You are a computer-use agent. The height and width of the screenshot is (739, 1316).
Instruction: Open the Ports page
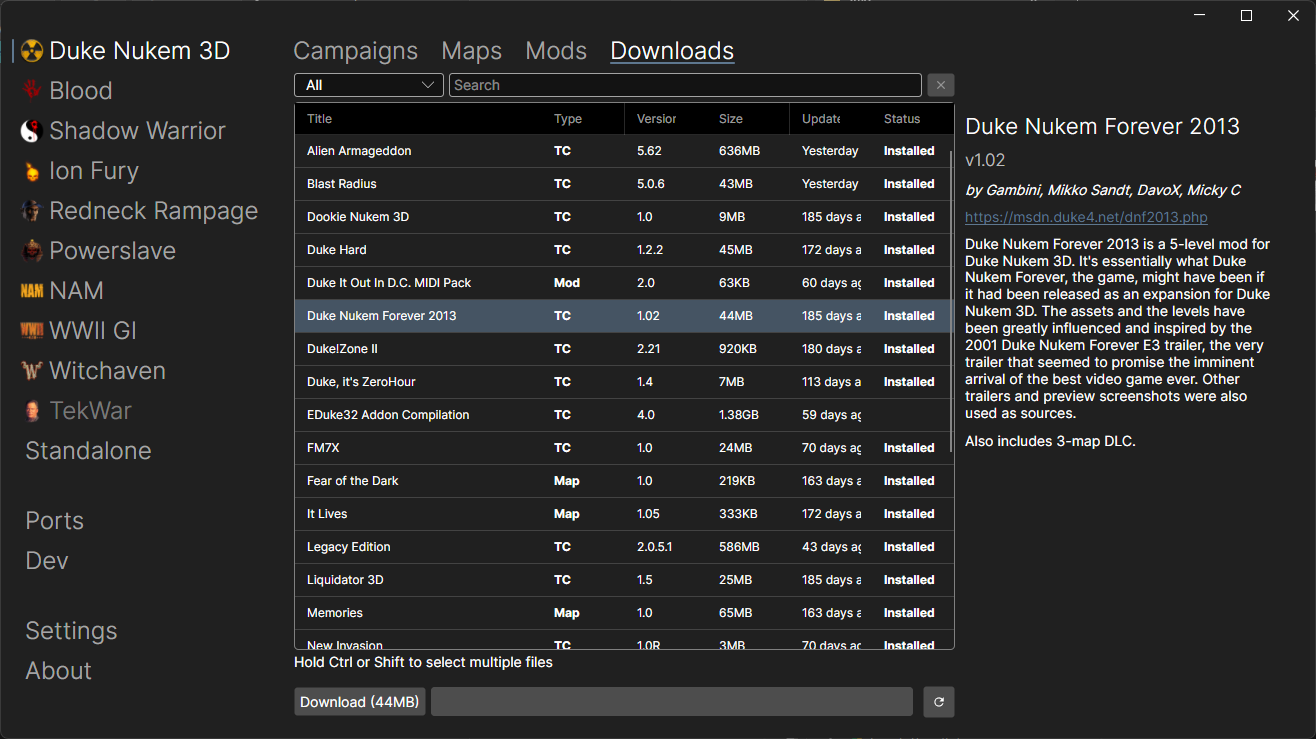[x=55, y=521]
